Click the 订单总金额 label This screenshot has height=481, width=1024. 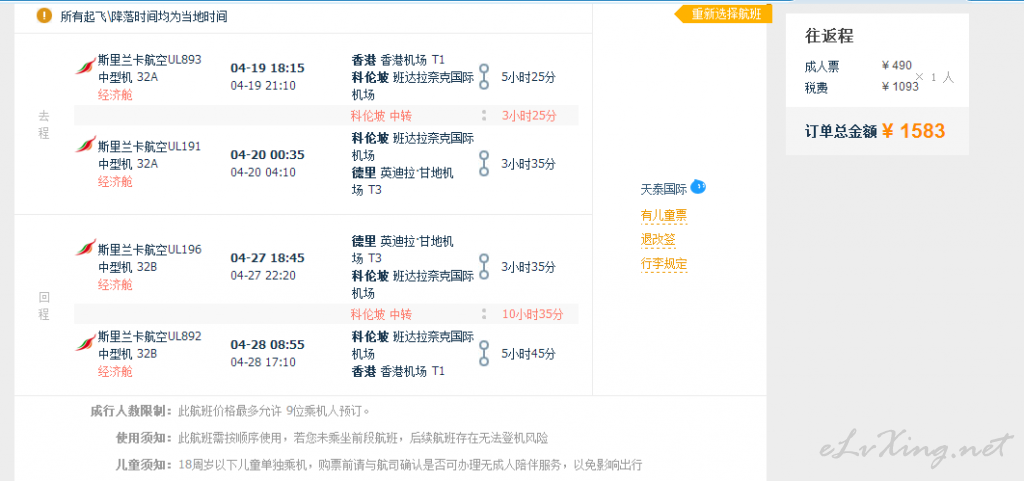[840, 131]
